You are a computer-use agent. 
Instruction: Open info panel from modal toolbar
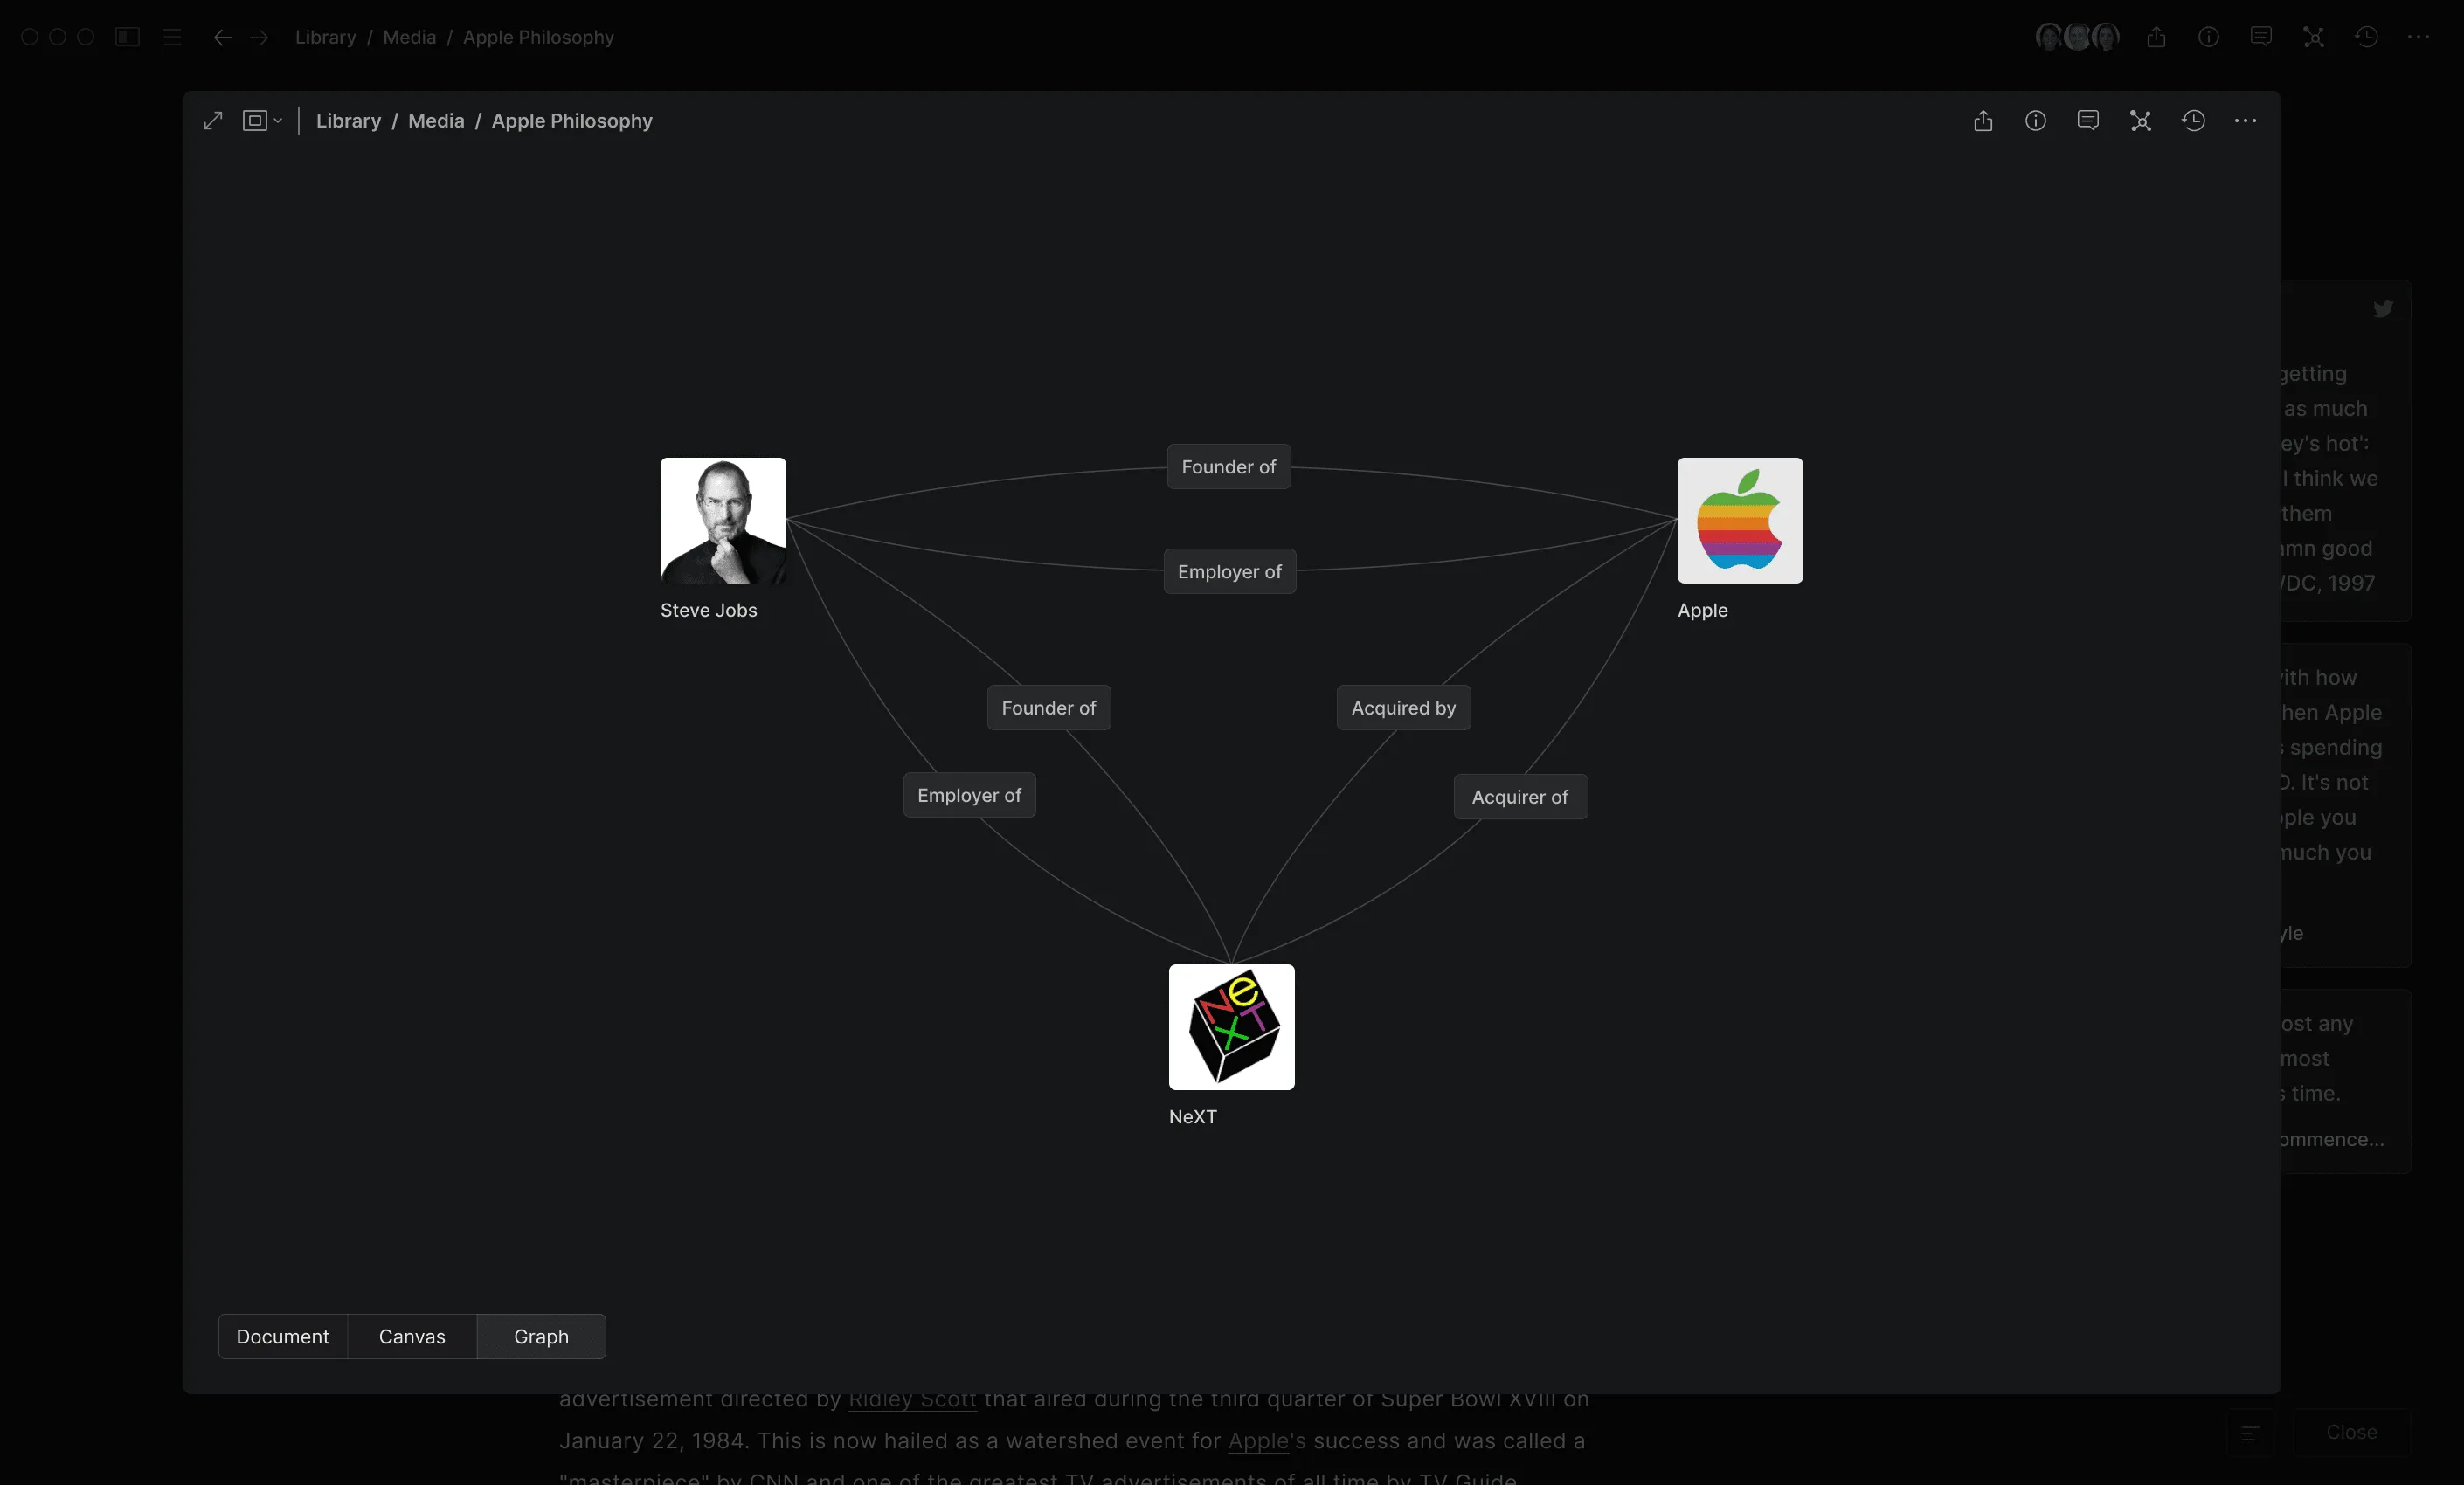point(2036,121)
